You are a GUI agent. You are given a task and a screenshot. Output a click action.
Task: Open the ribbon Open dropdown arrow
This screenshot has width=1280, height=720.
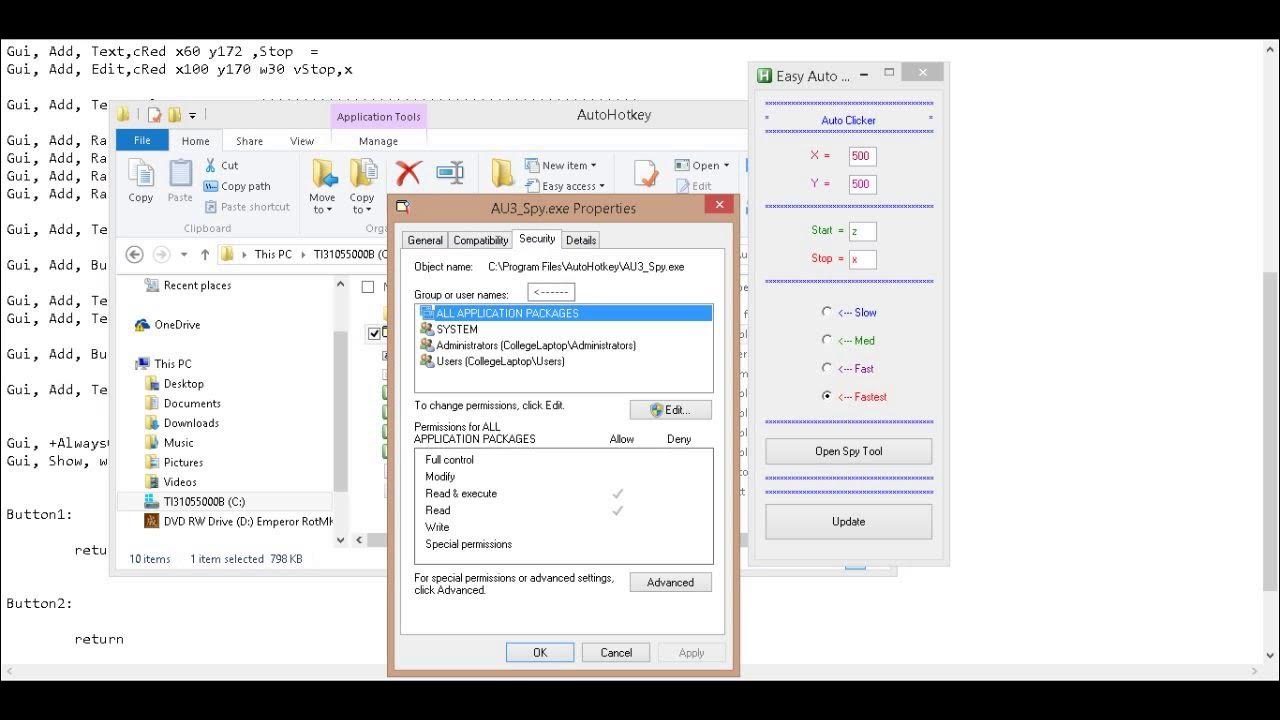pos(726,166)
